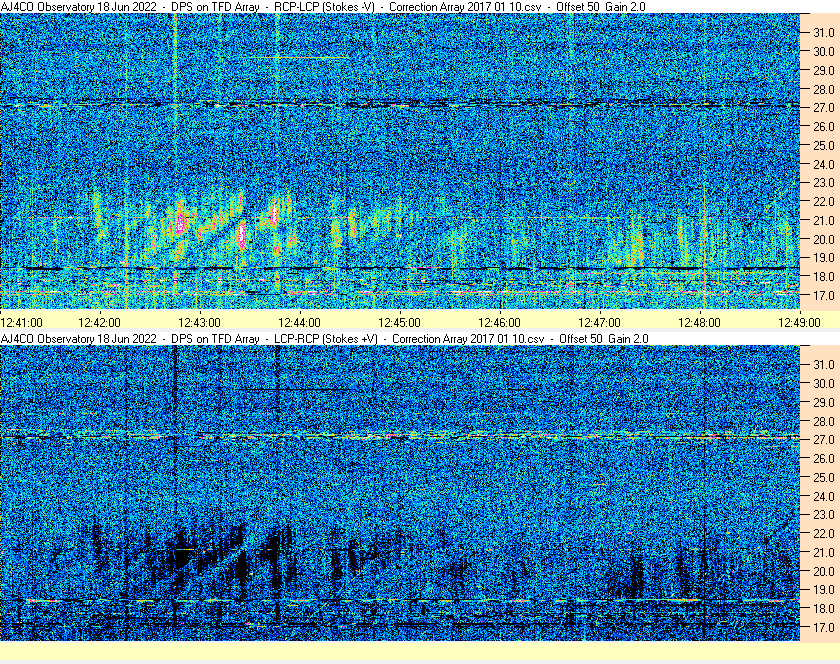Screen dimensions: 840x664
Task: Pick the 31.0 frequency label in LCP-RCP panel
Action: pyautogui.click(x=824, y=364)
